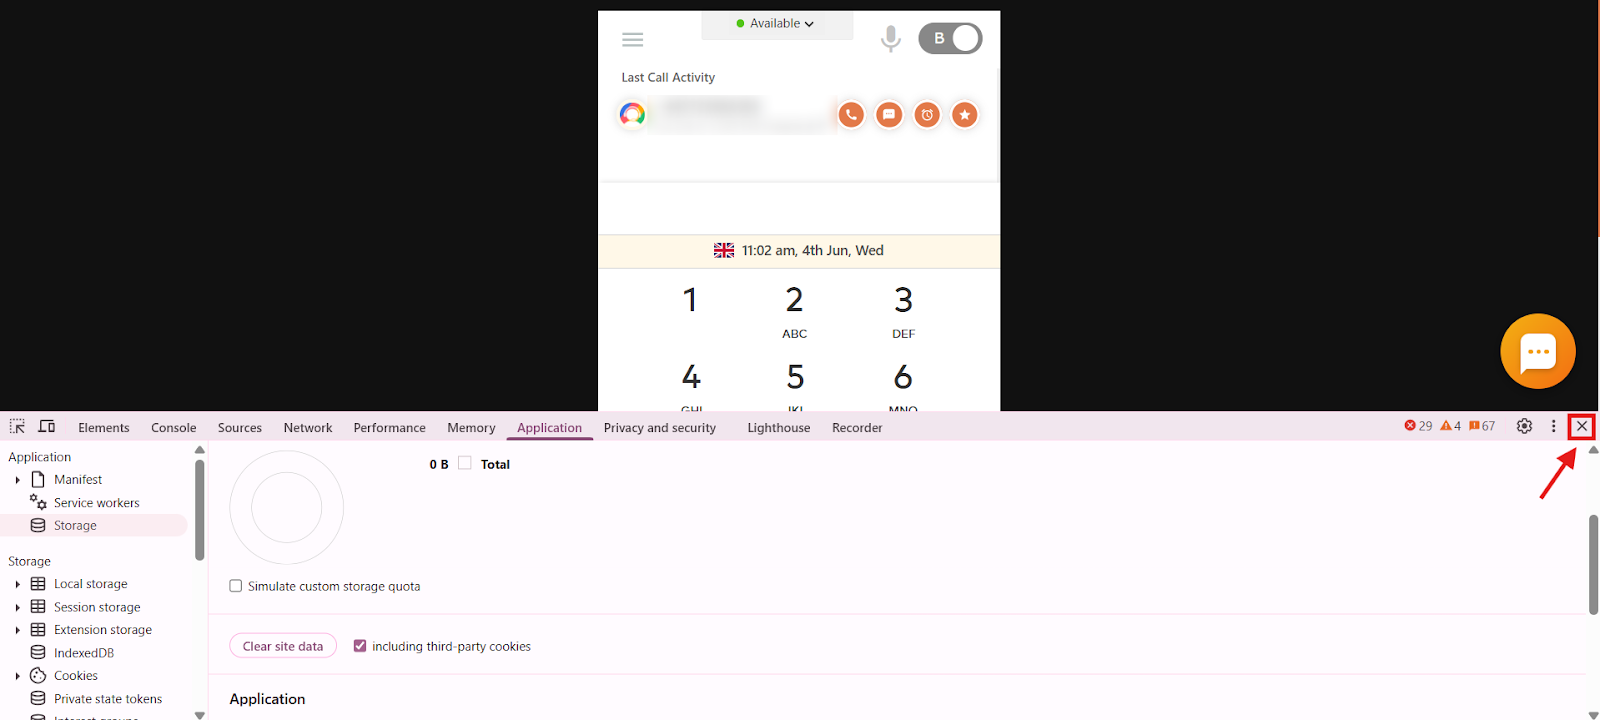Click the main panel vertical scrollbar thumb
The width and height of the screenshot is (1600, 720).
[x=1594, y=565]
